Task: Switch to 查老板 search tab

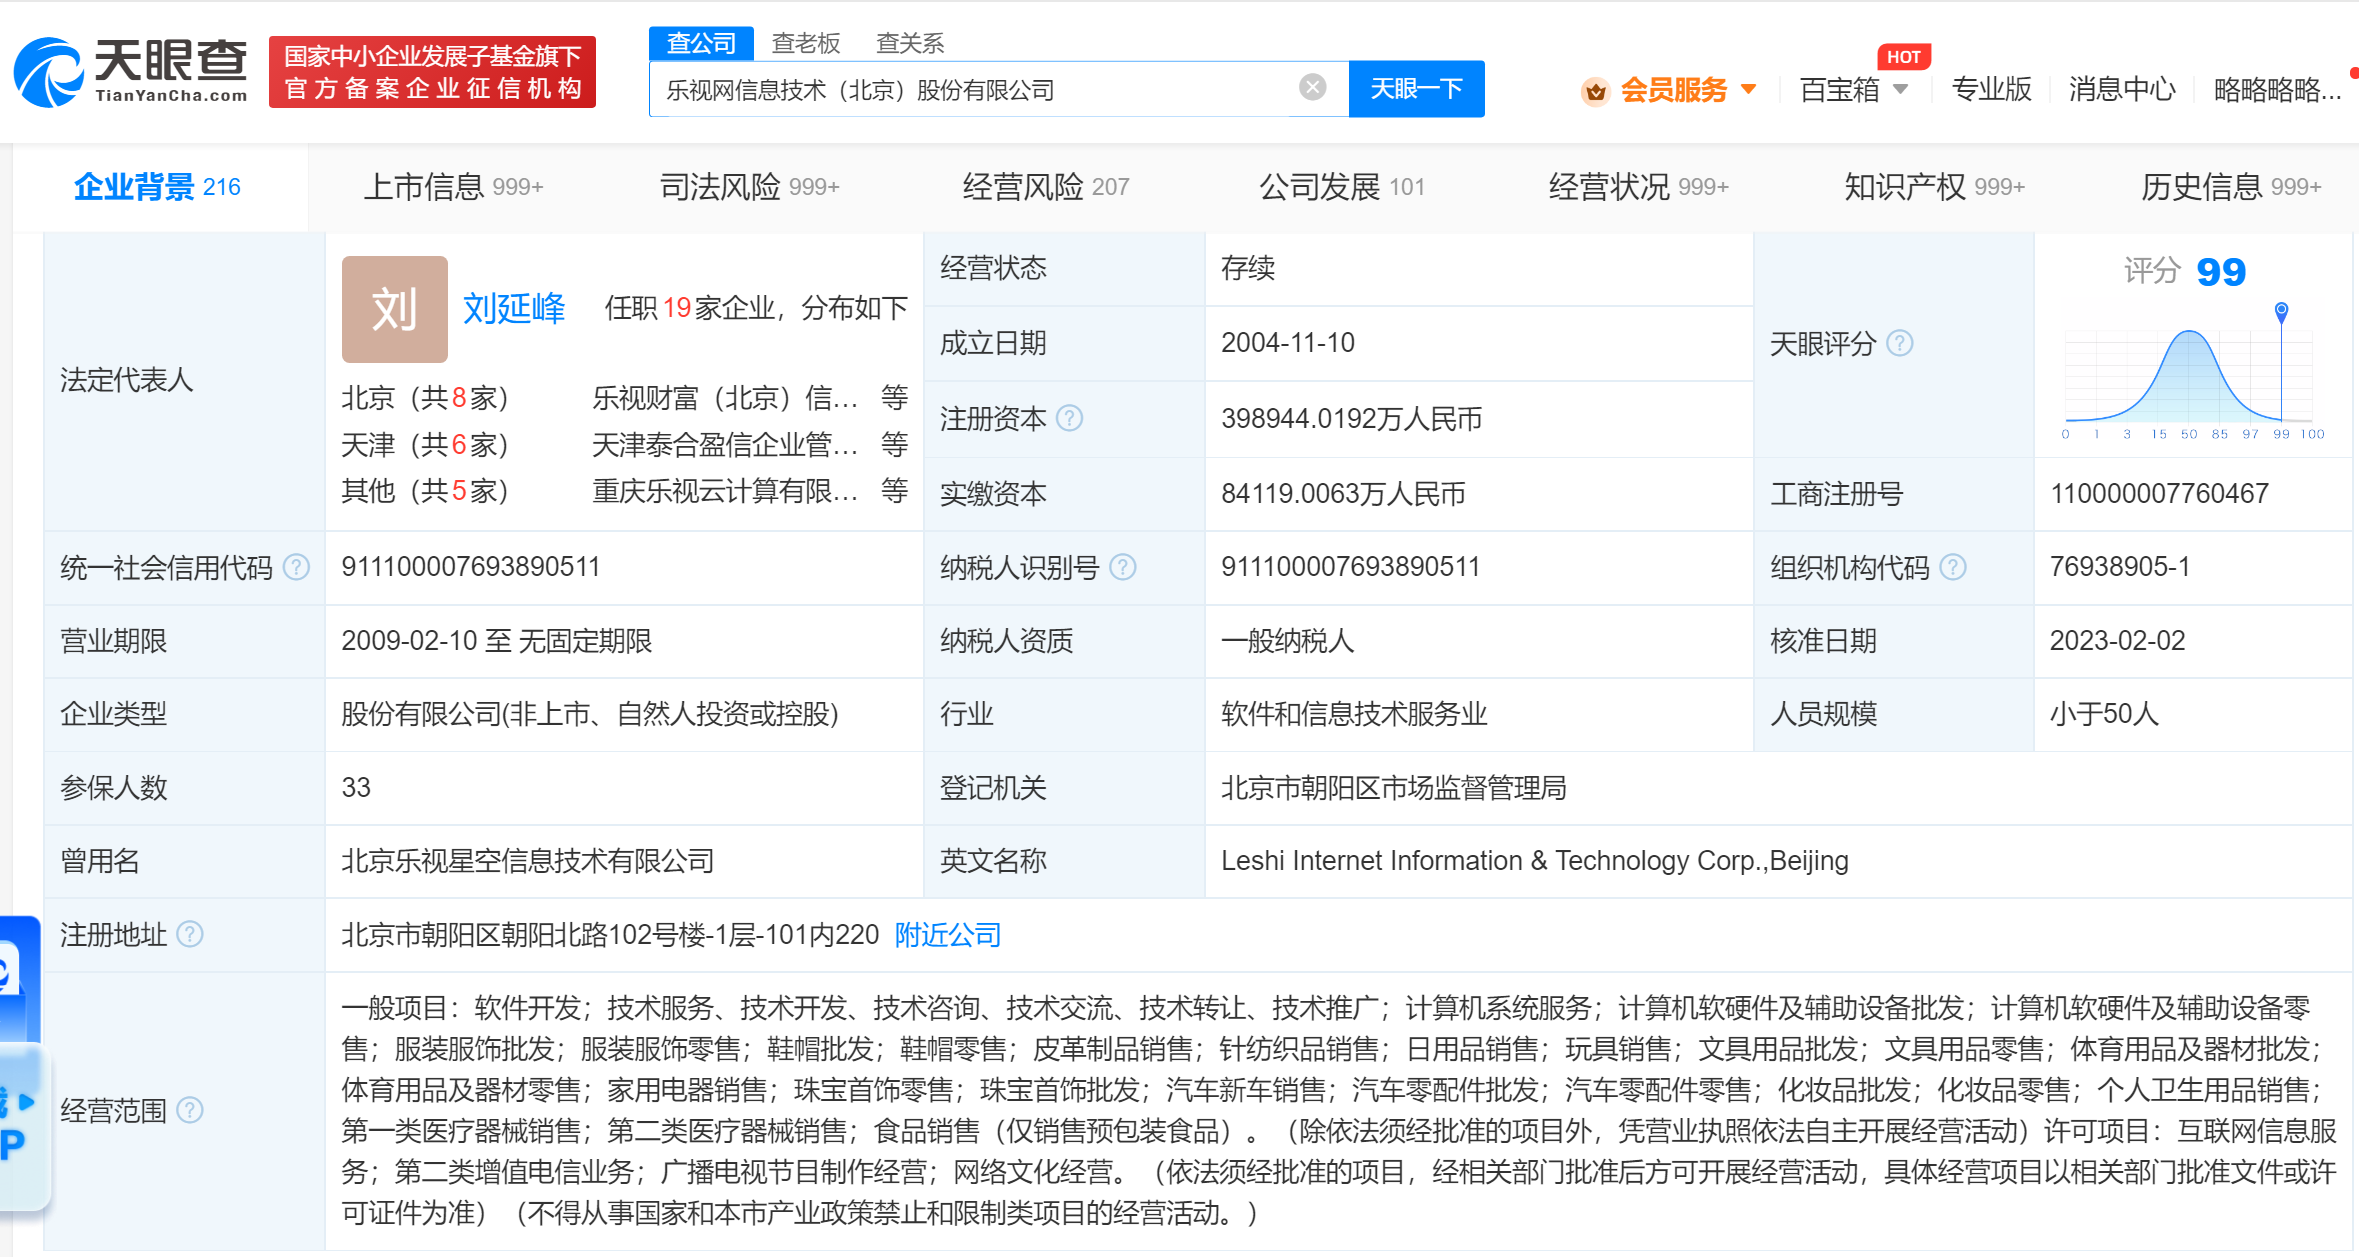Action: pyautogui.click(x=806, y=43)
